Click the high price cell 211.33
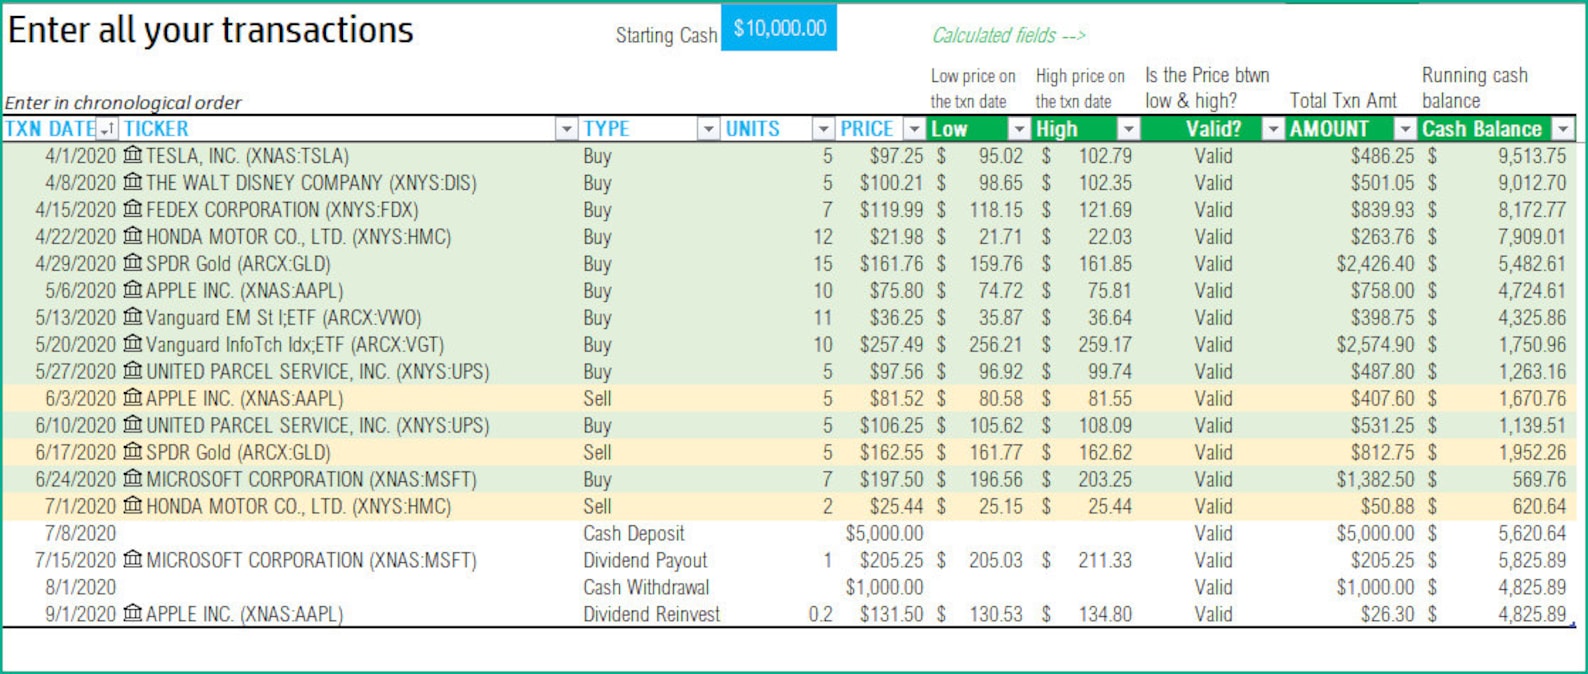The image size is (1588, 674). tap(1105, 561)
